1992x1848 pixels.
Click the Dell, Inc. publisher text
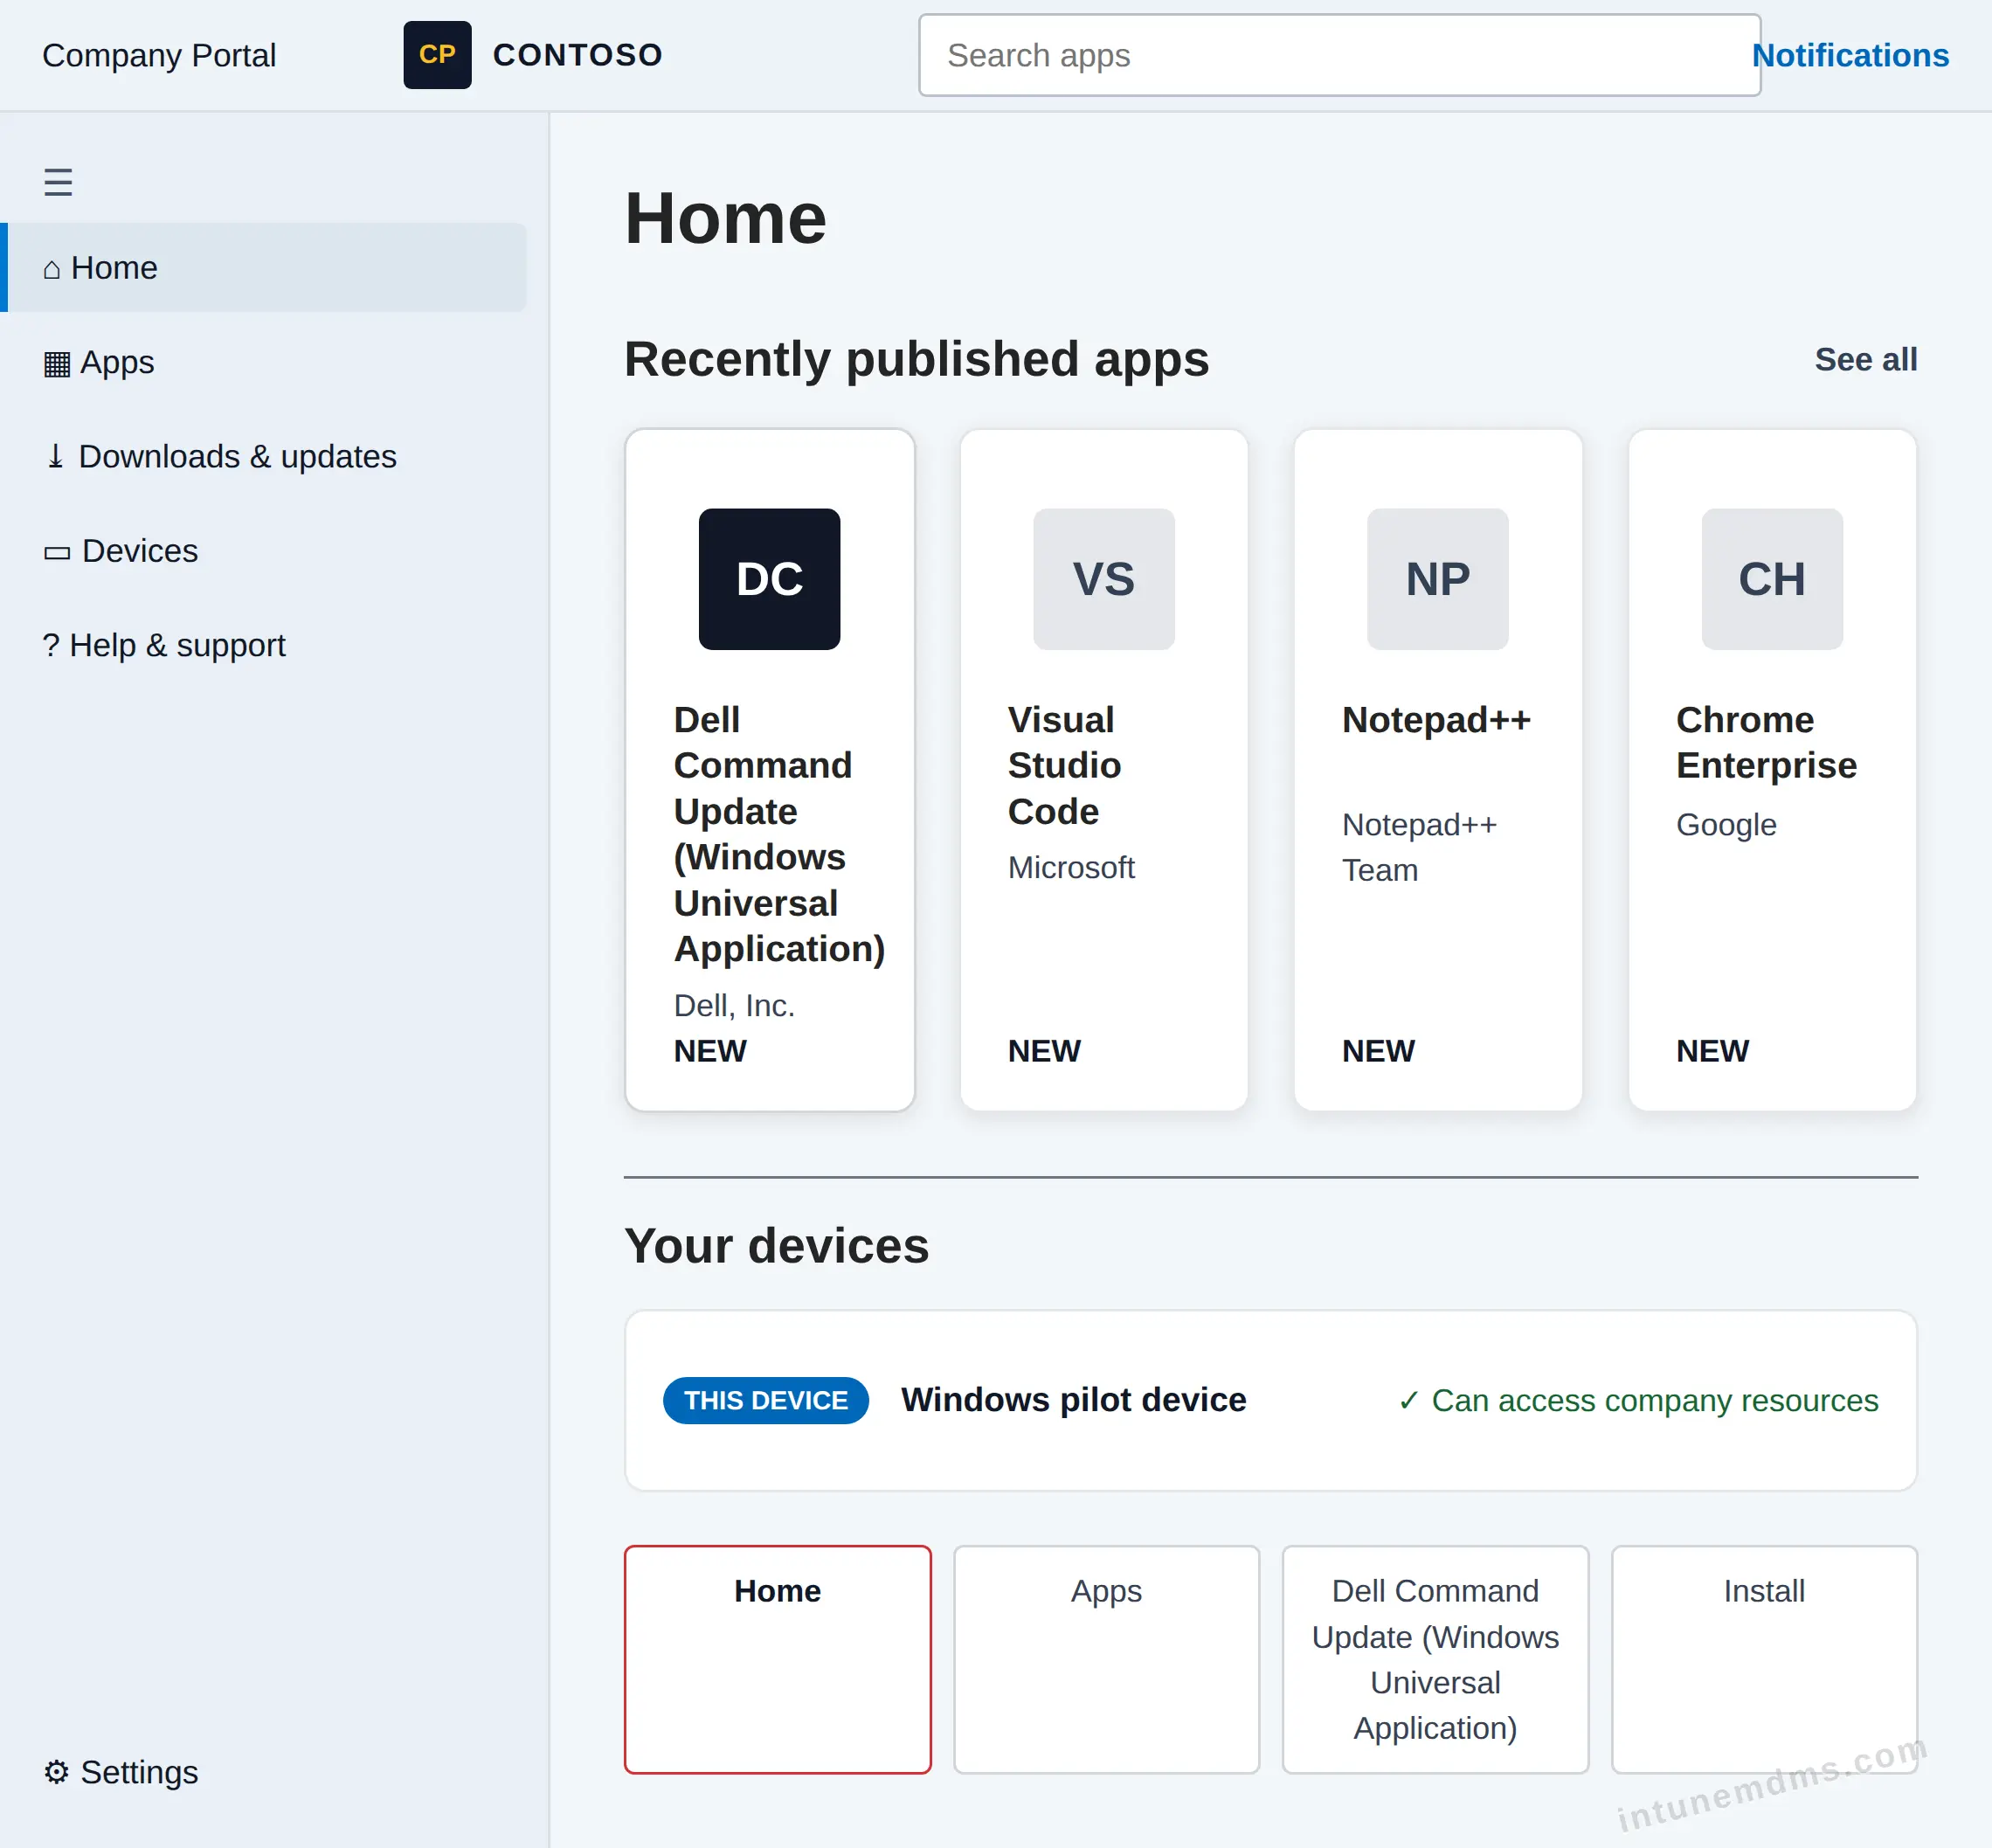(734, 1005)
